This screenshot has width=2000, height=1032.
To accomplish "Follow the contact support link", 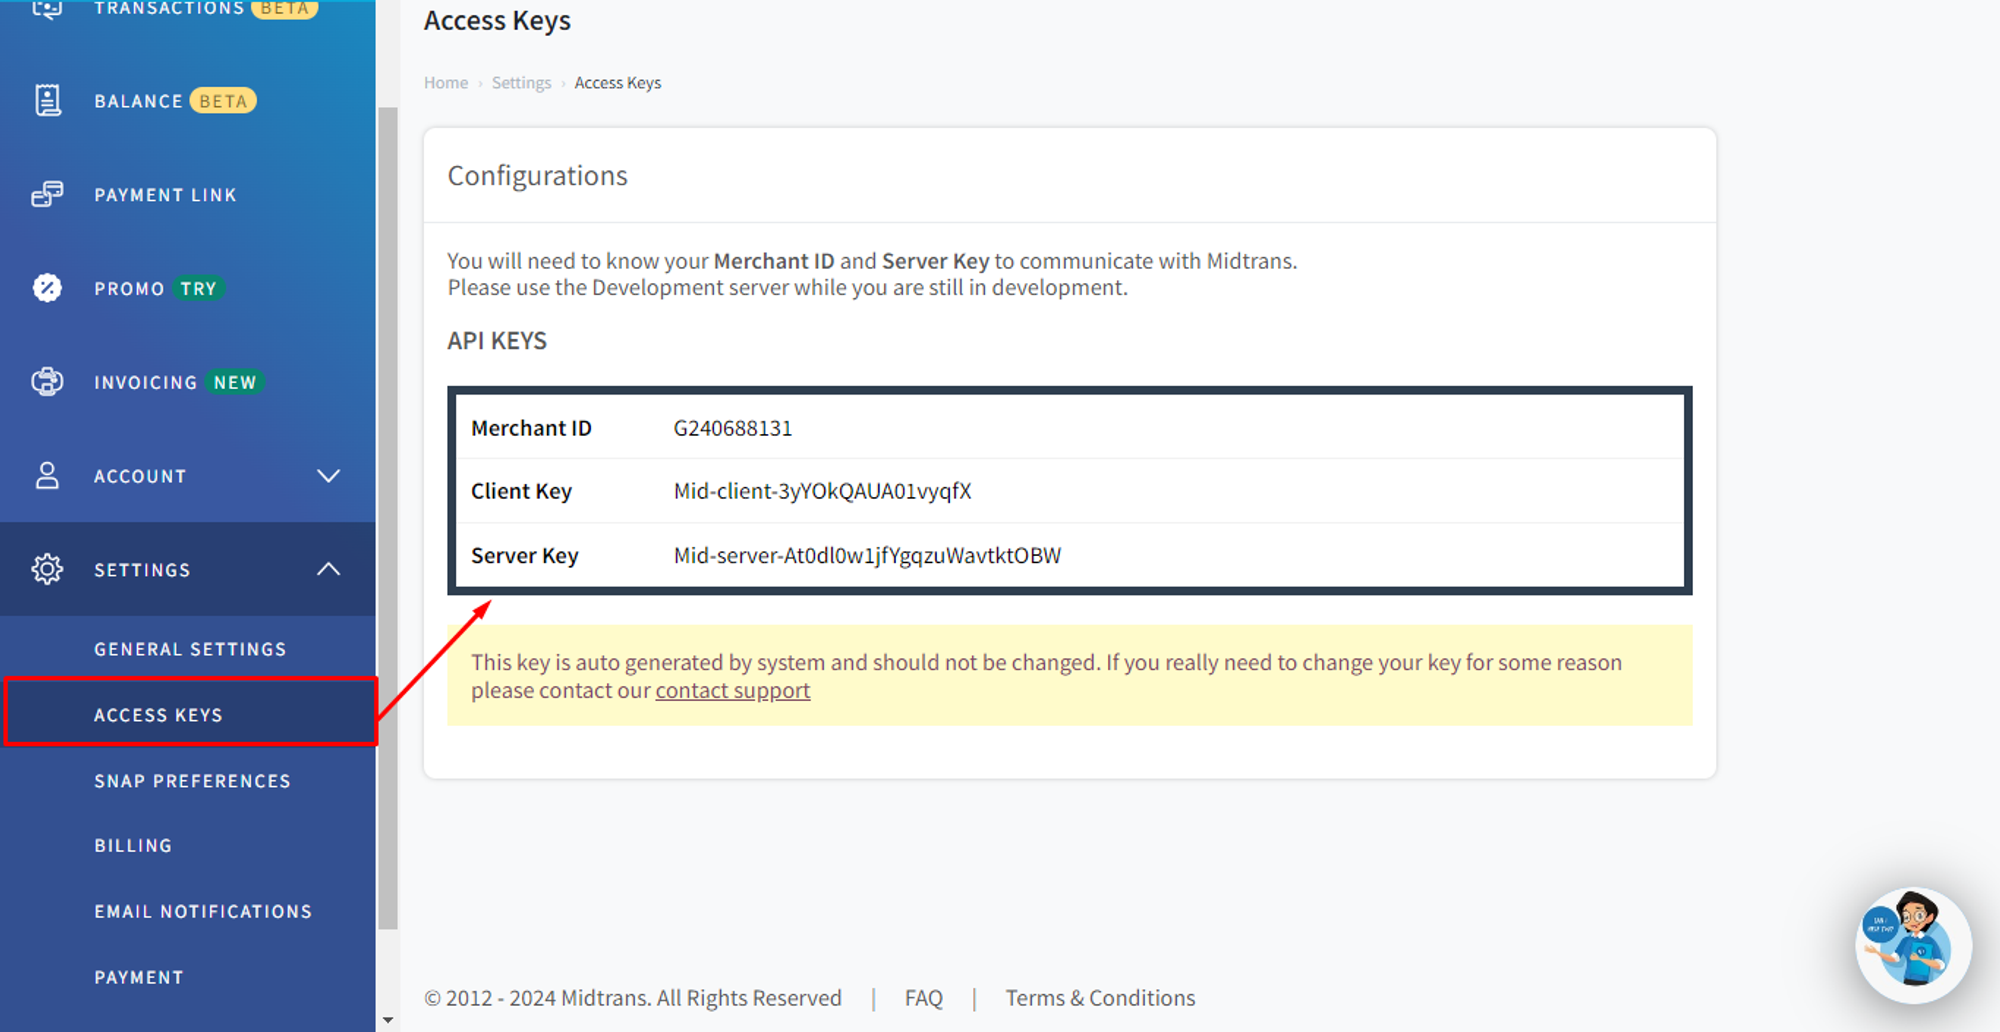I will (732, 690).
